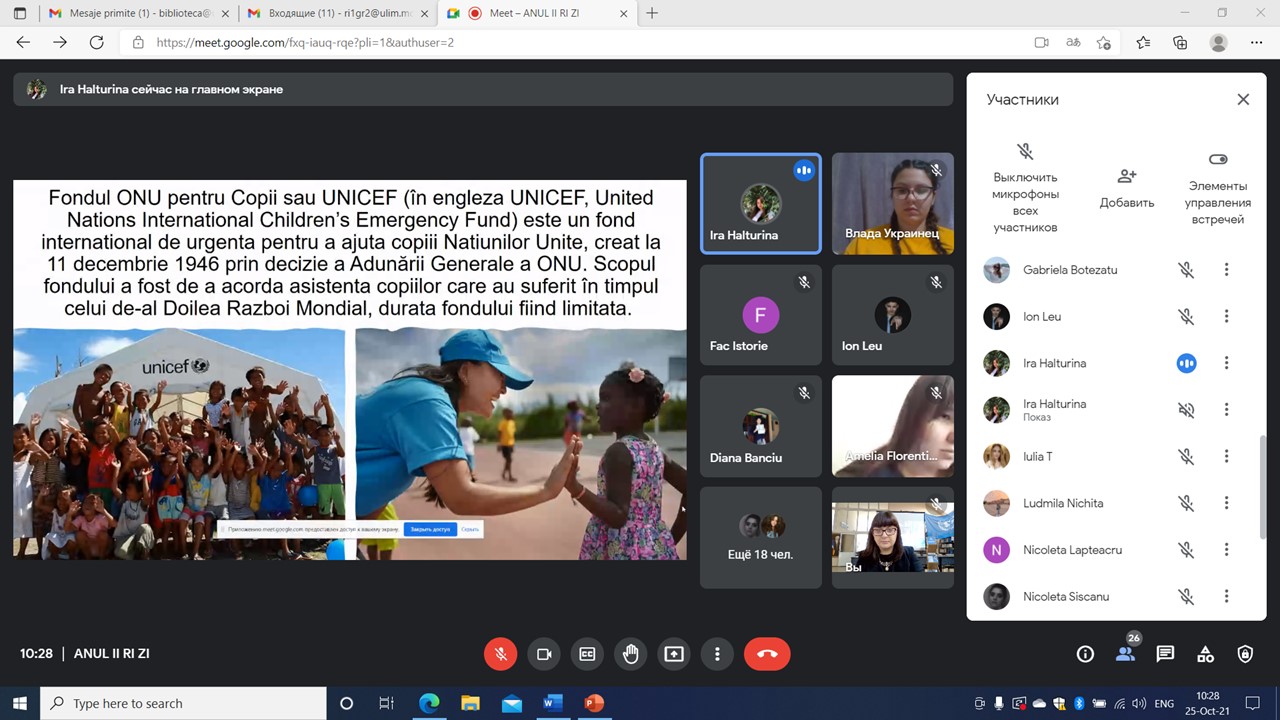Open Word from the taskbar
1280x720 pixels.
coord(553,704)
